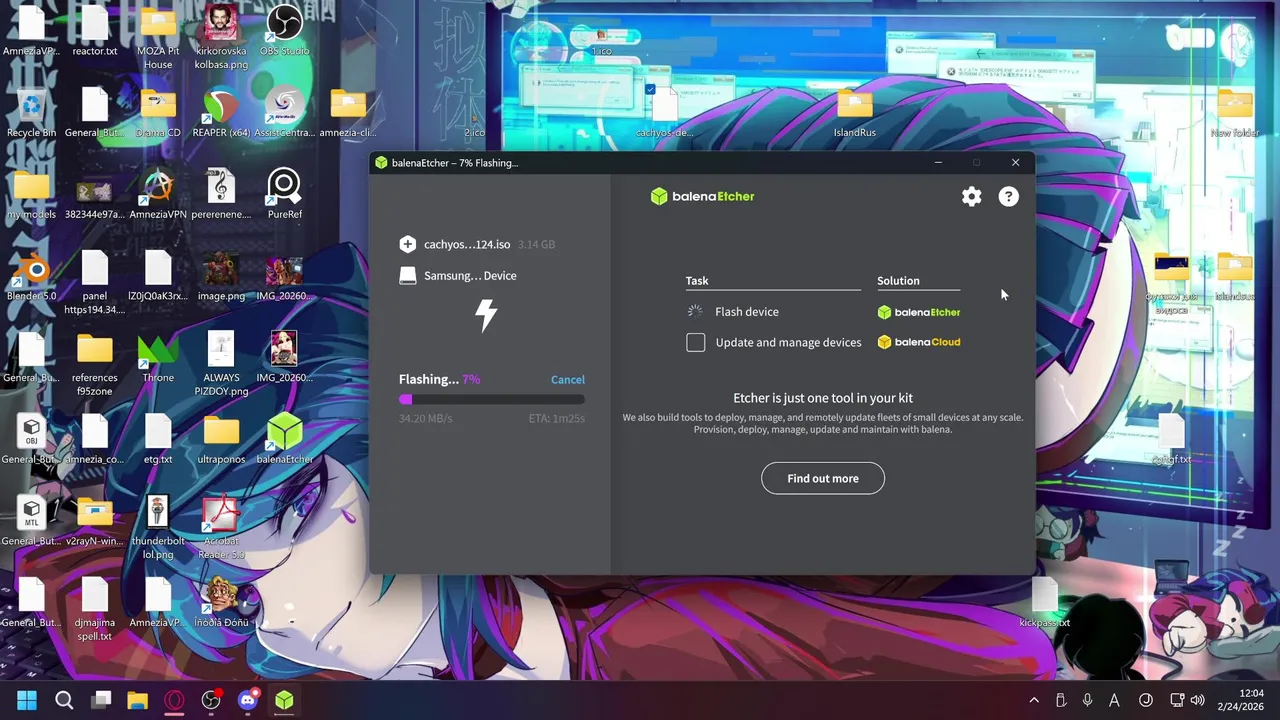Select the djmajima spell.txt file
The image size is (1280, 720).
coord(94,610)
